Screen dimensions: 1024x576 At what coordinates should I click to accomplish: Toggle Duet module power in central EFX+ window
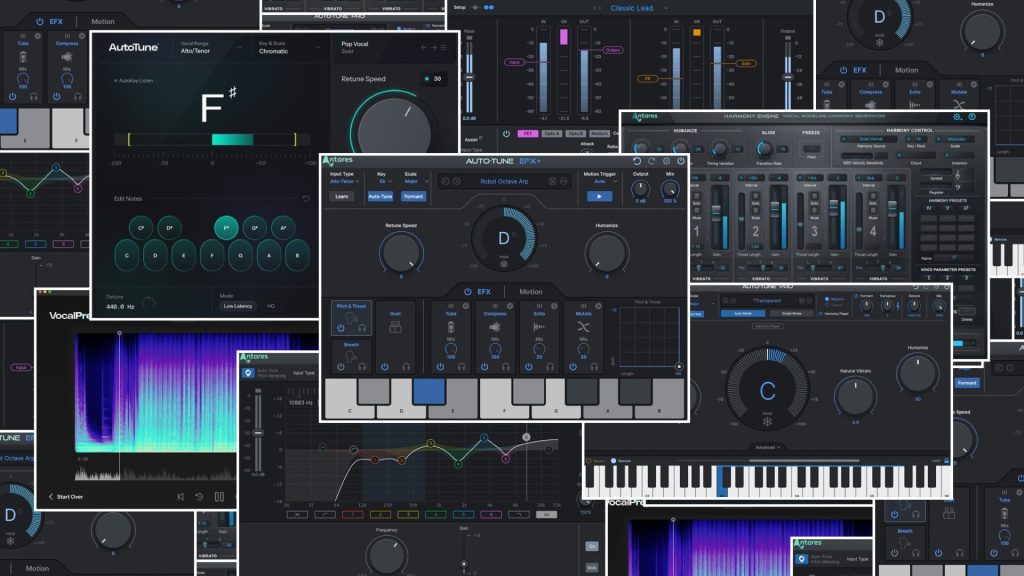pos(385,367)
